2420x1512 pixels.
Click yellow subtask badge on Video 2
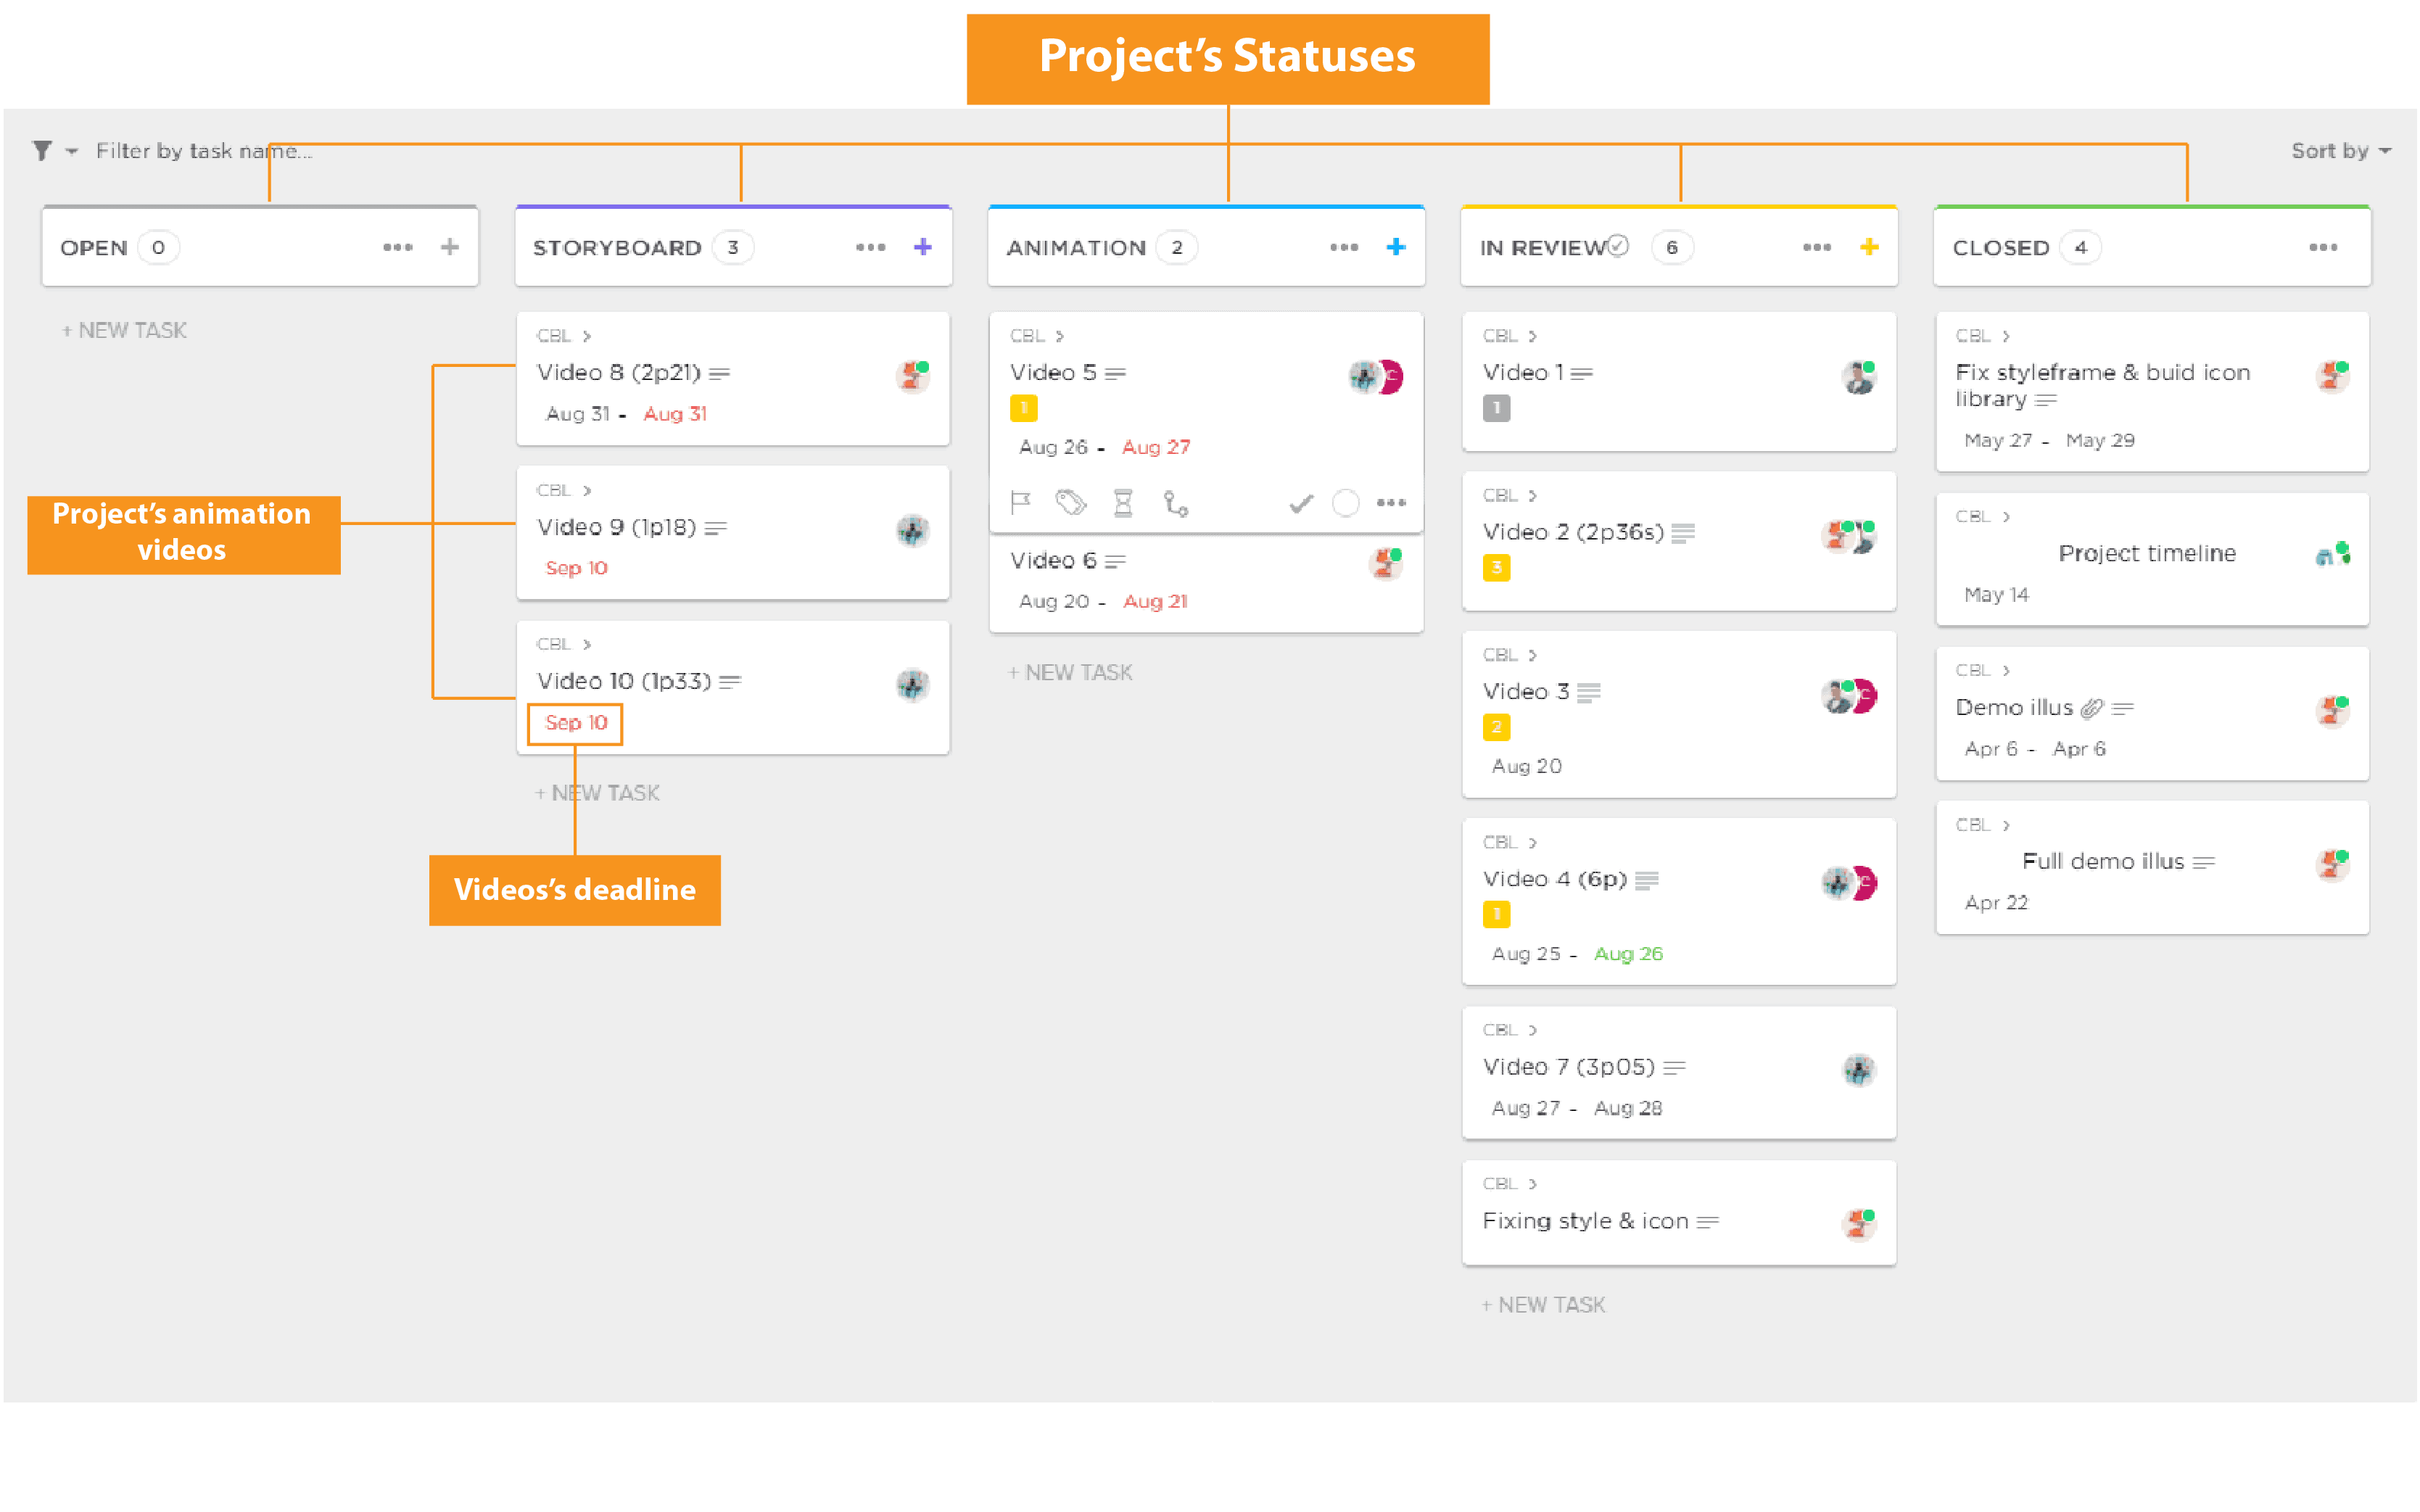pyautogui.click(x=1496, y=568)
